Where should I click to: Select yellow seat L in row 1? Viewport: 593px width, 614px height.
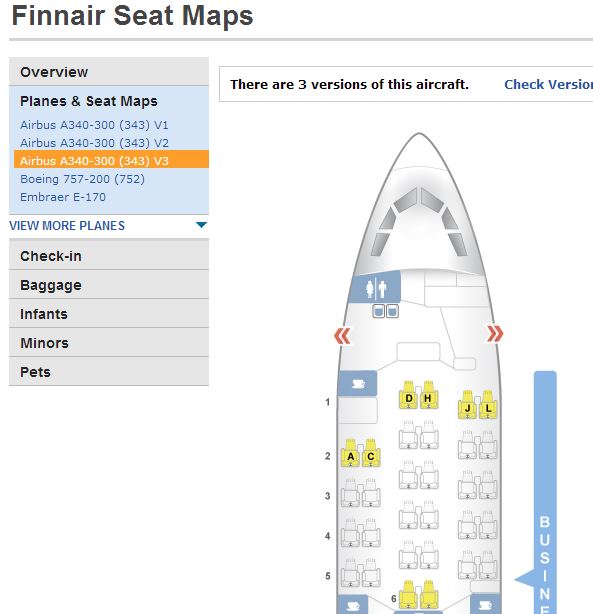click(x=488, y=405)
